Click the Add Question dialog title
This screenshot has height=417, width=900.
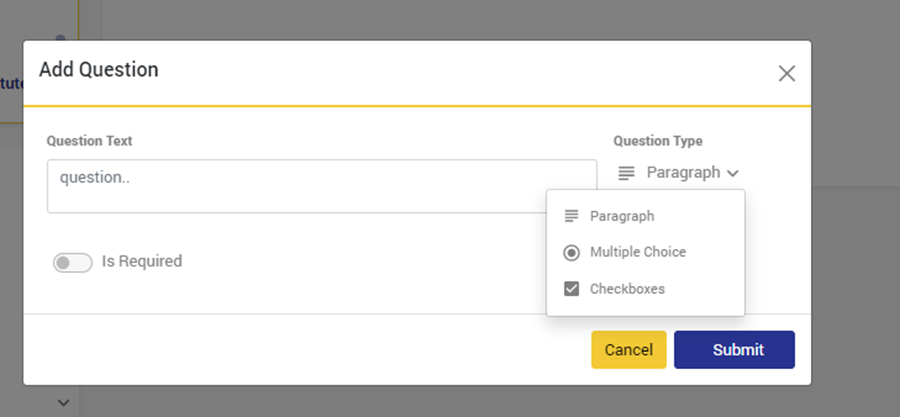pos(98,70)
